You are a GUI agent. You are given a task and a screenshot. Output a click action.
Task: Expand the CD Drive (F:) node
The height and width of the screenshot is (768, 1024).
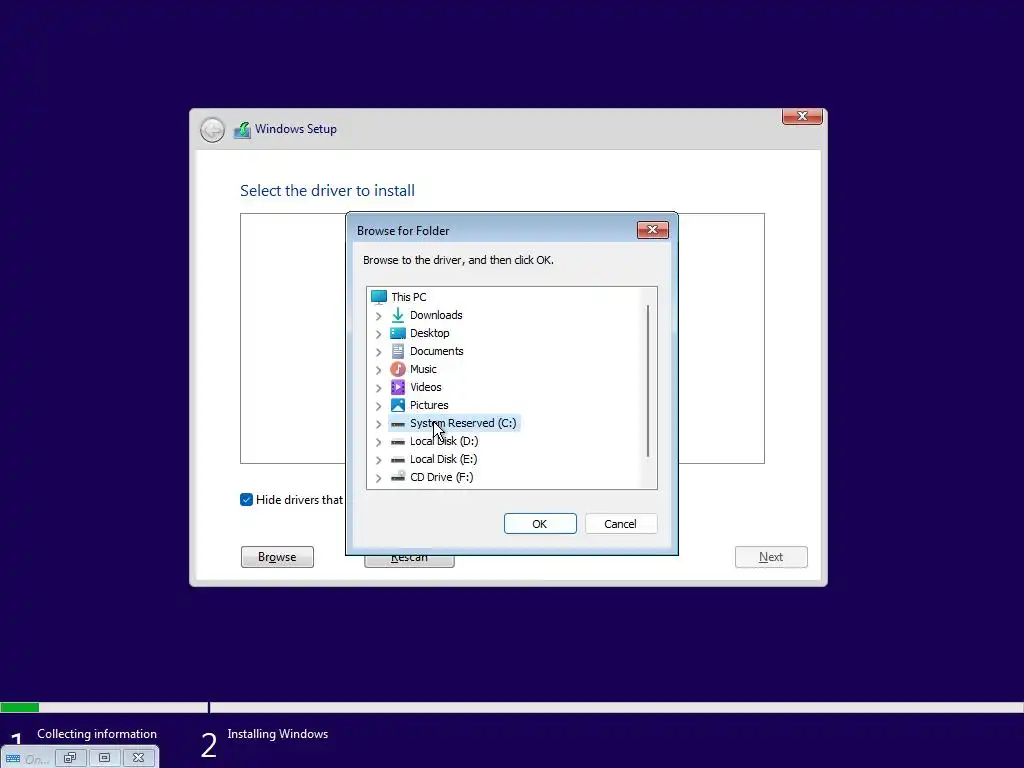click(378, 477)
